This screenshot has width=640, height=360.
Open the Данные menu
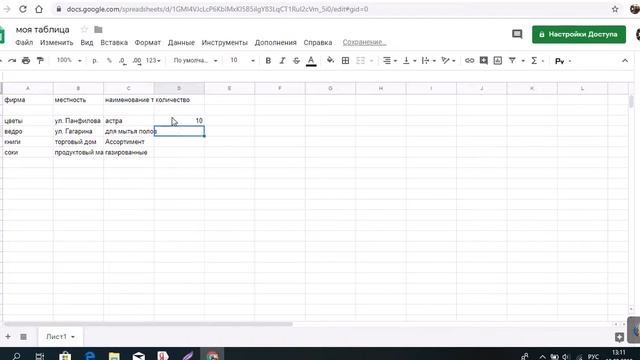point(181,42)
